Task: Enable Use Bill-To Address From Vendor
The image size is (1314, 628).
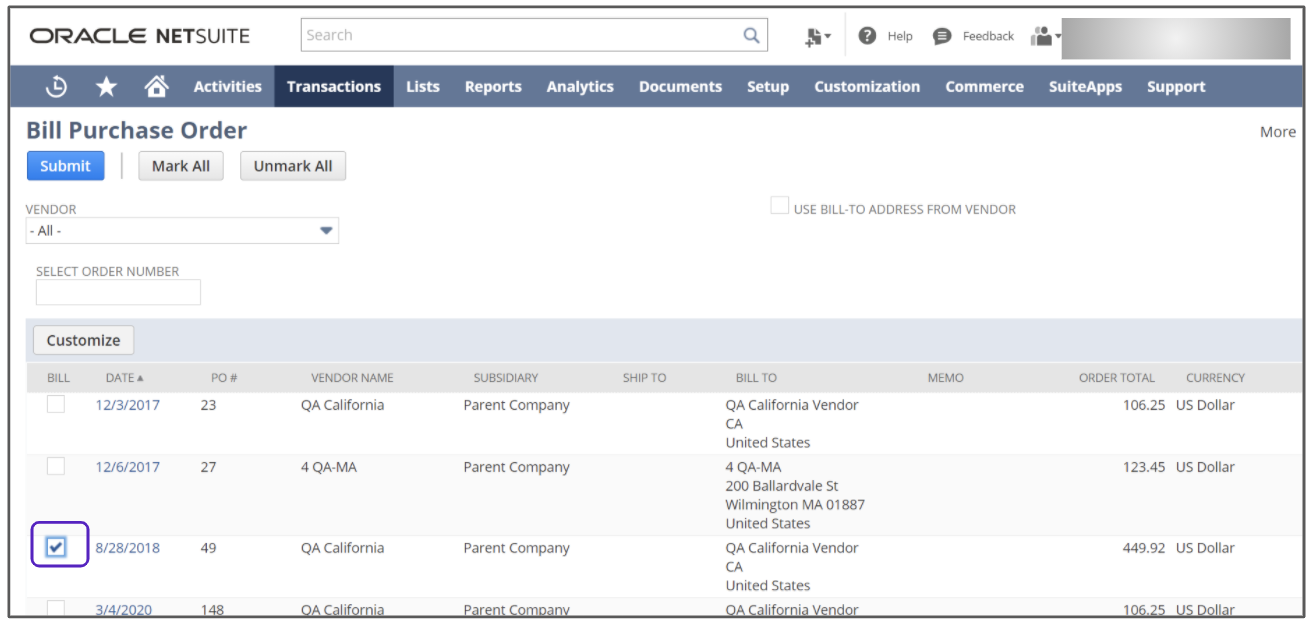Action: [779, 206]
